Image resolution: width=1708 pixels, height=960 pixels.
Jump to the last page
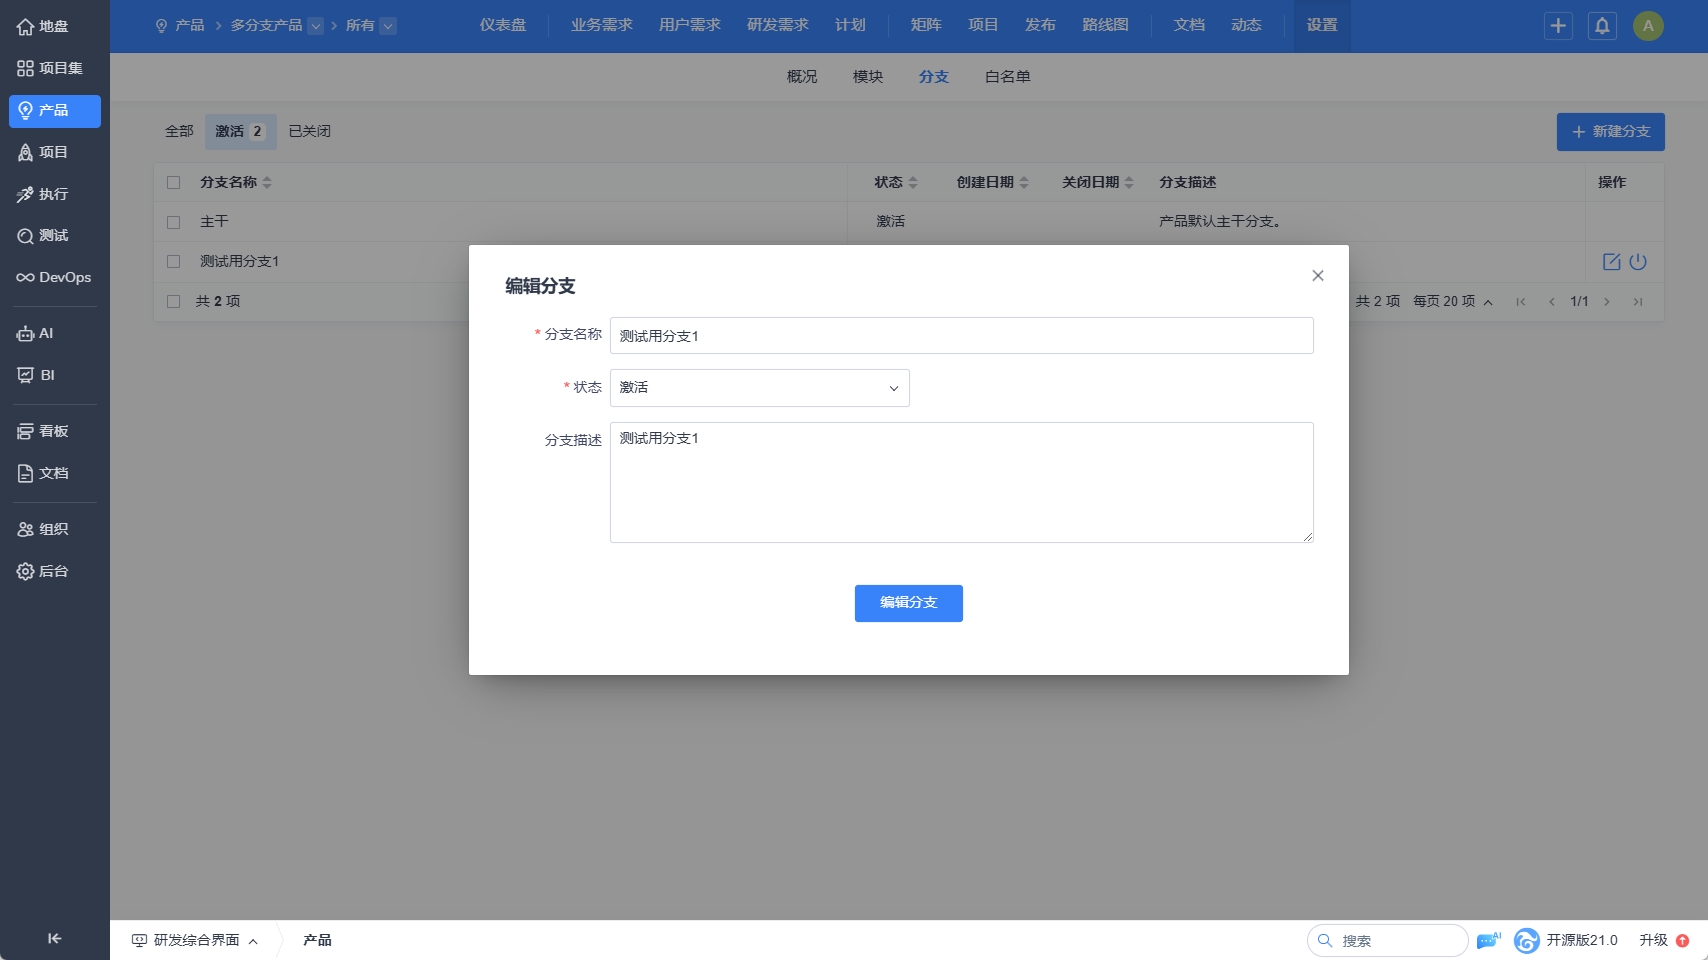point(1638,302)
